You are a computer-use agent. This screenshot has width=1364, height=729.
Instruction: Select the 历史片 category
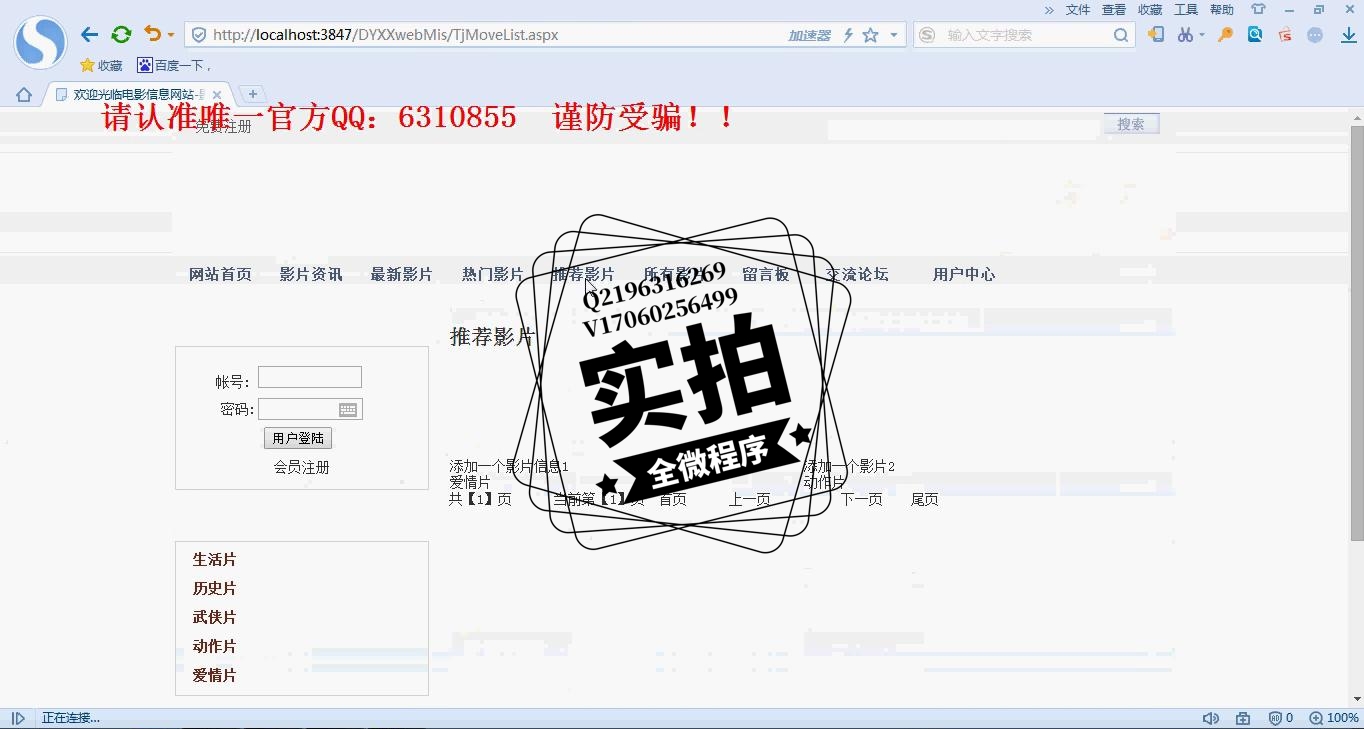point(214,589)
